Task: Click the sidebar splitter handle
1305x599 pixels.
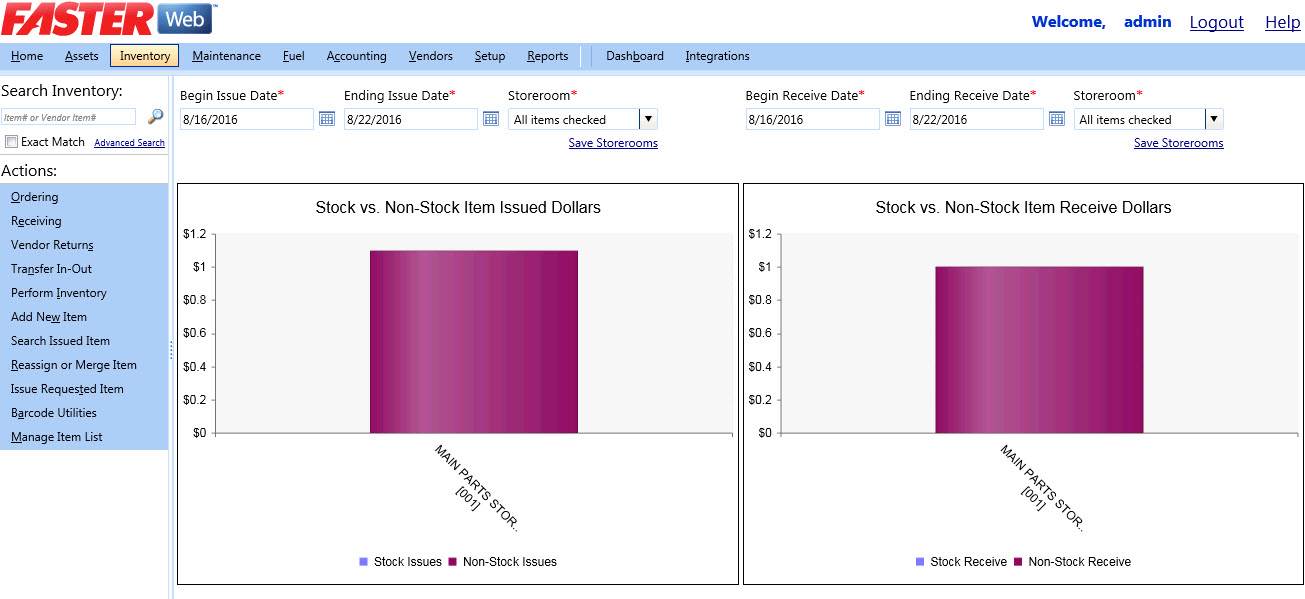Action: click(x=171, y=349)
